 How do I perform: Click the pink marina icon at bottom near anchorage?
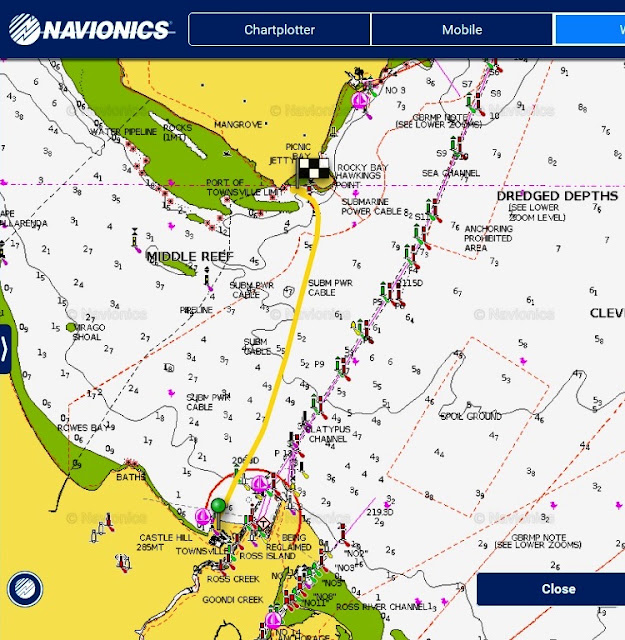coord(273,620)
